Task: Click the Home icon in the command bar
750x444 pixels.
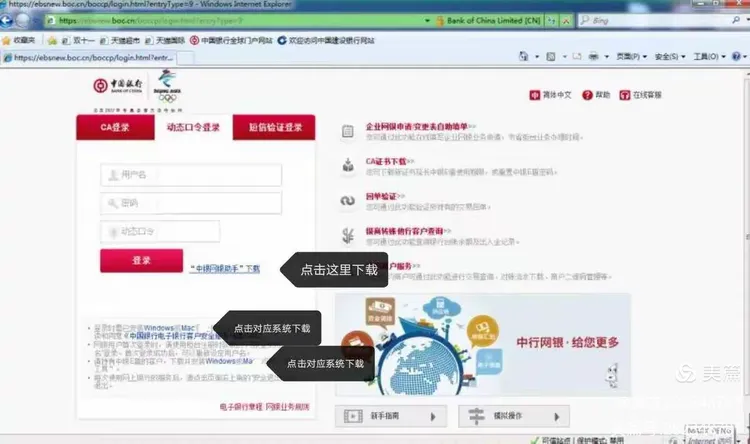Action: (x=523, y=56)
